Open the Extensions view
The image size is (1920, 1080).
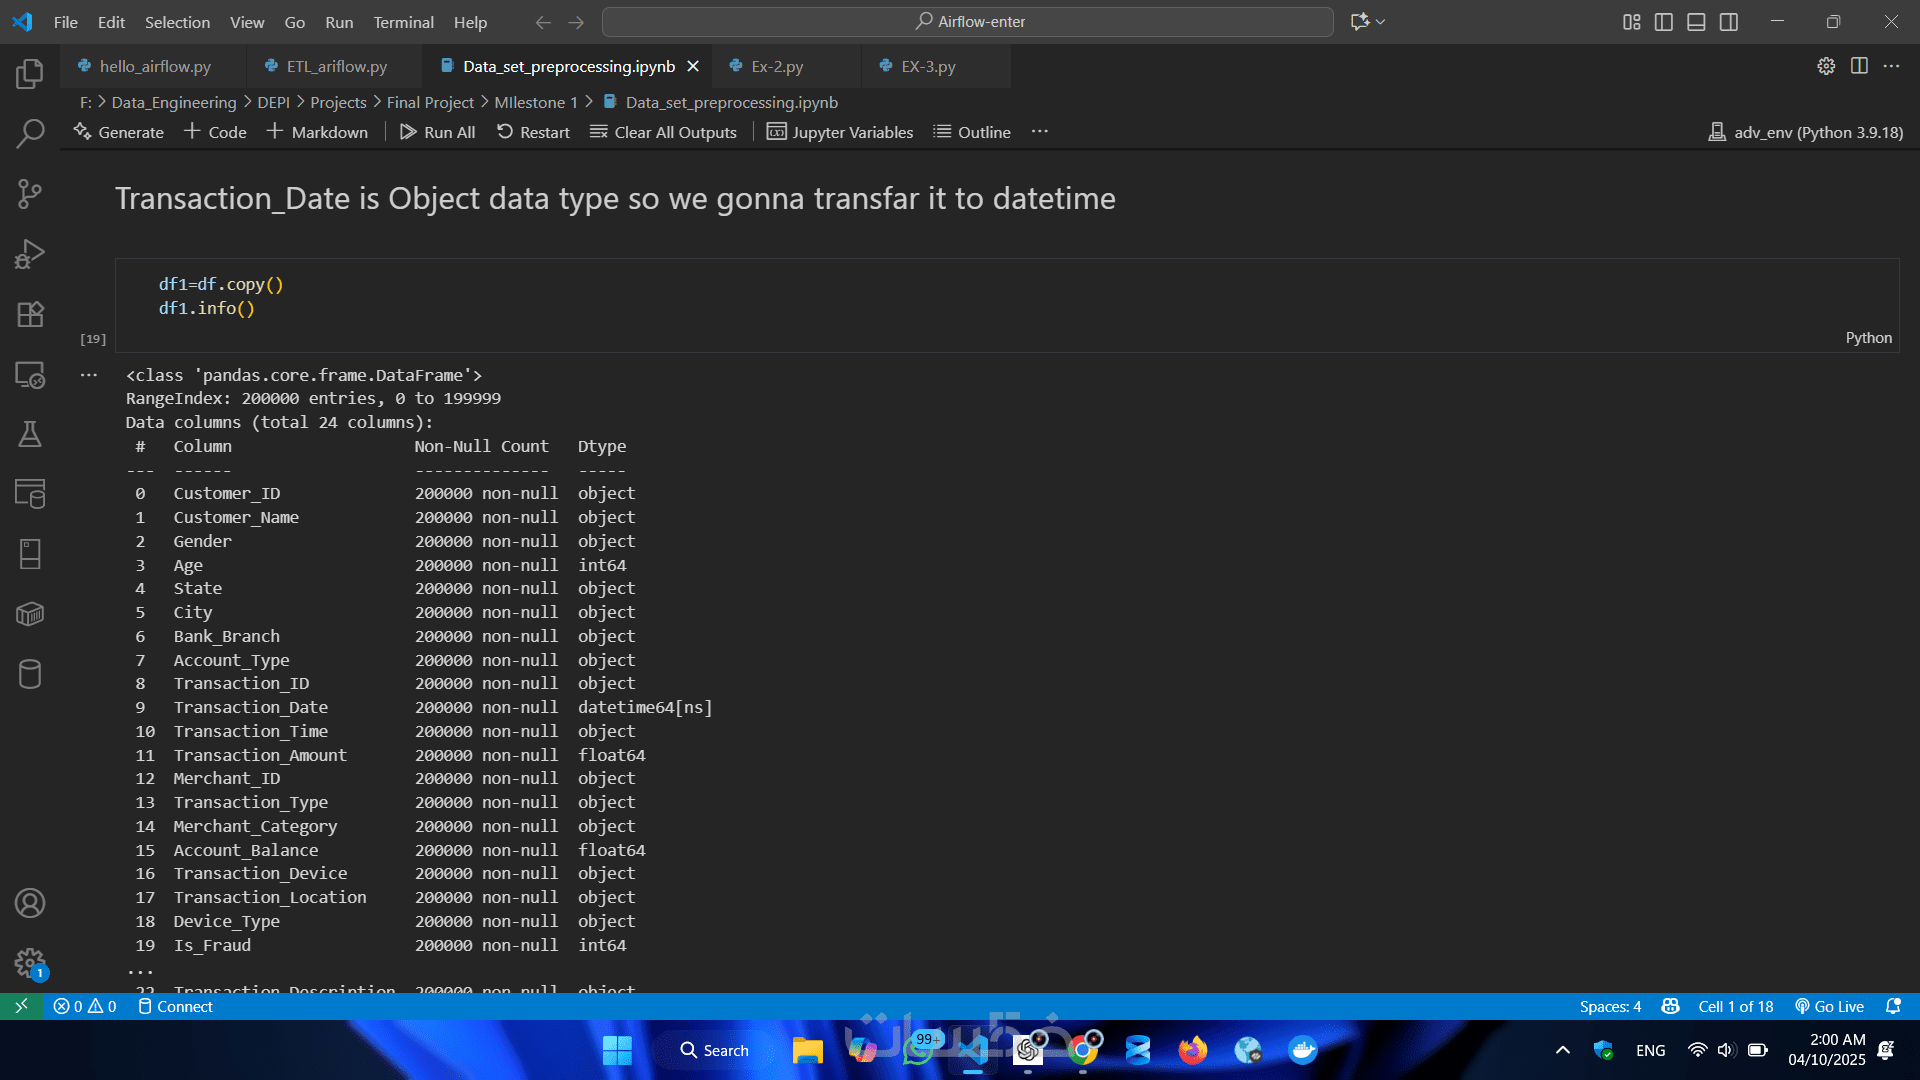(30, 314)
